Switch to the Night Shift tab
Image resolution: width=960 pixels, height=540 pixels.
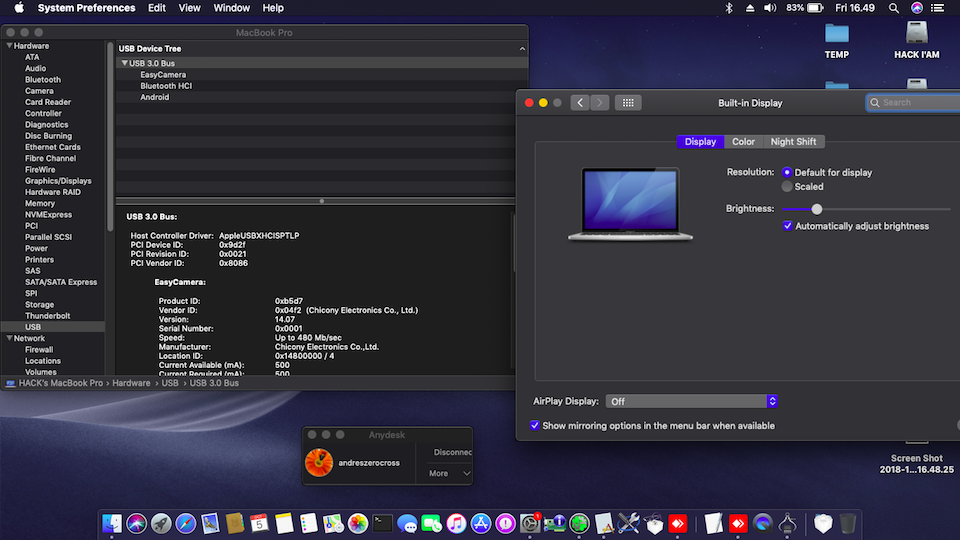point(793,142)
